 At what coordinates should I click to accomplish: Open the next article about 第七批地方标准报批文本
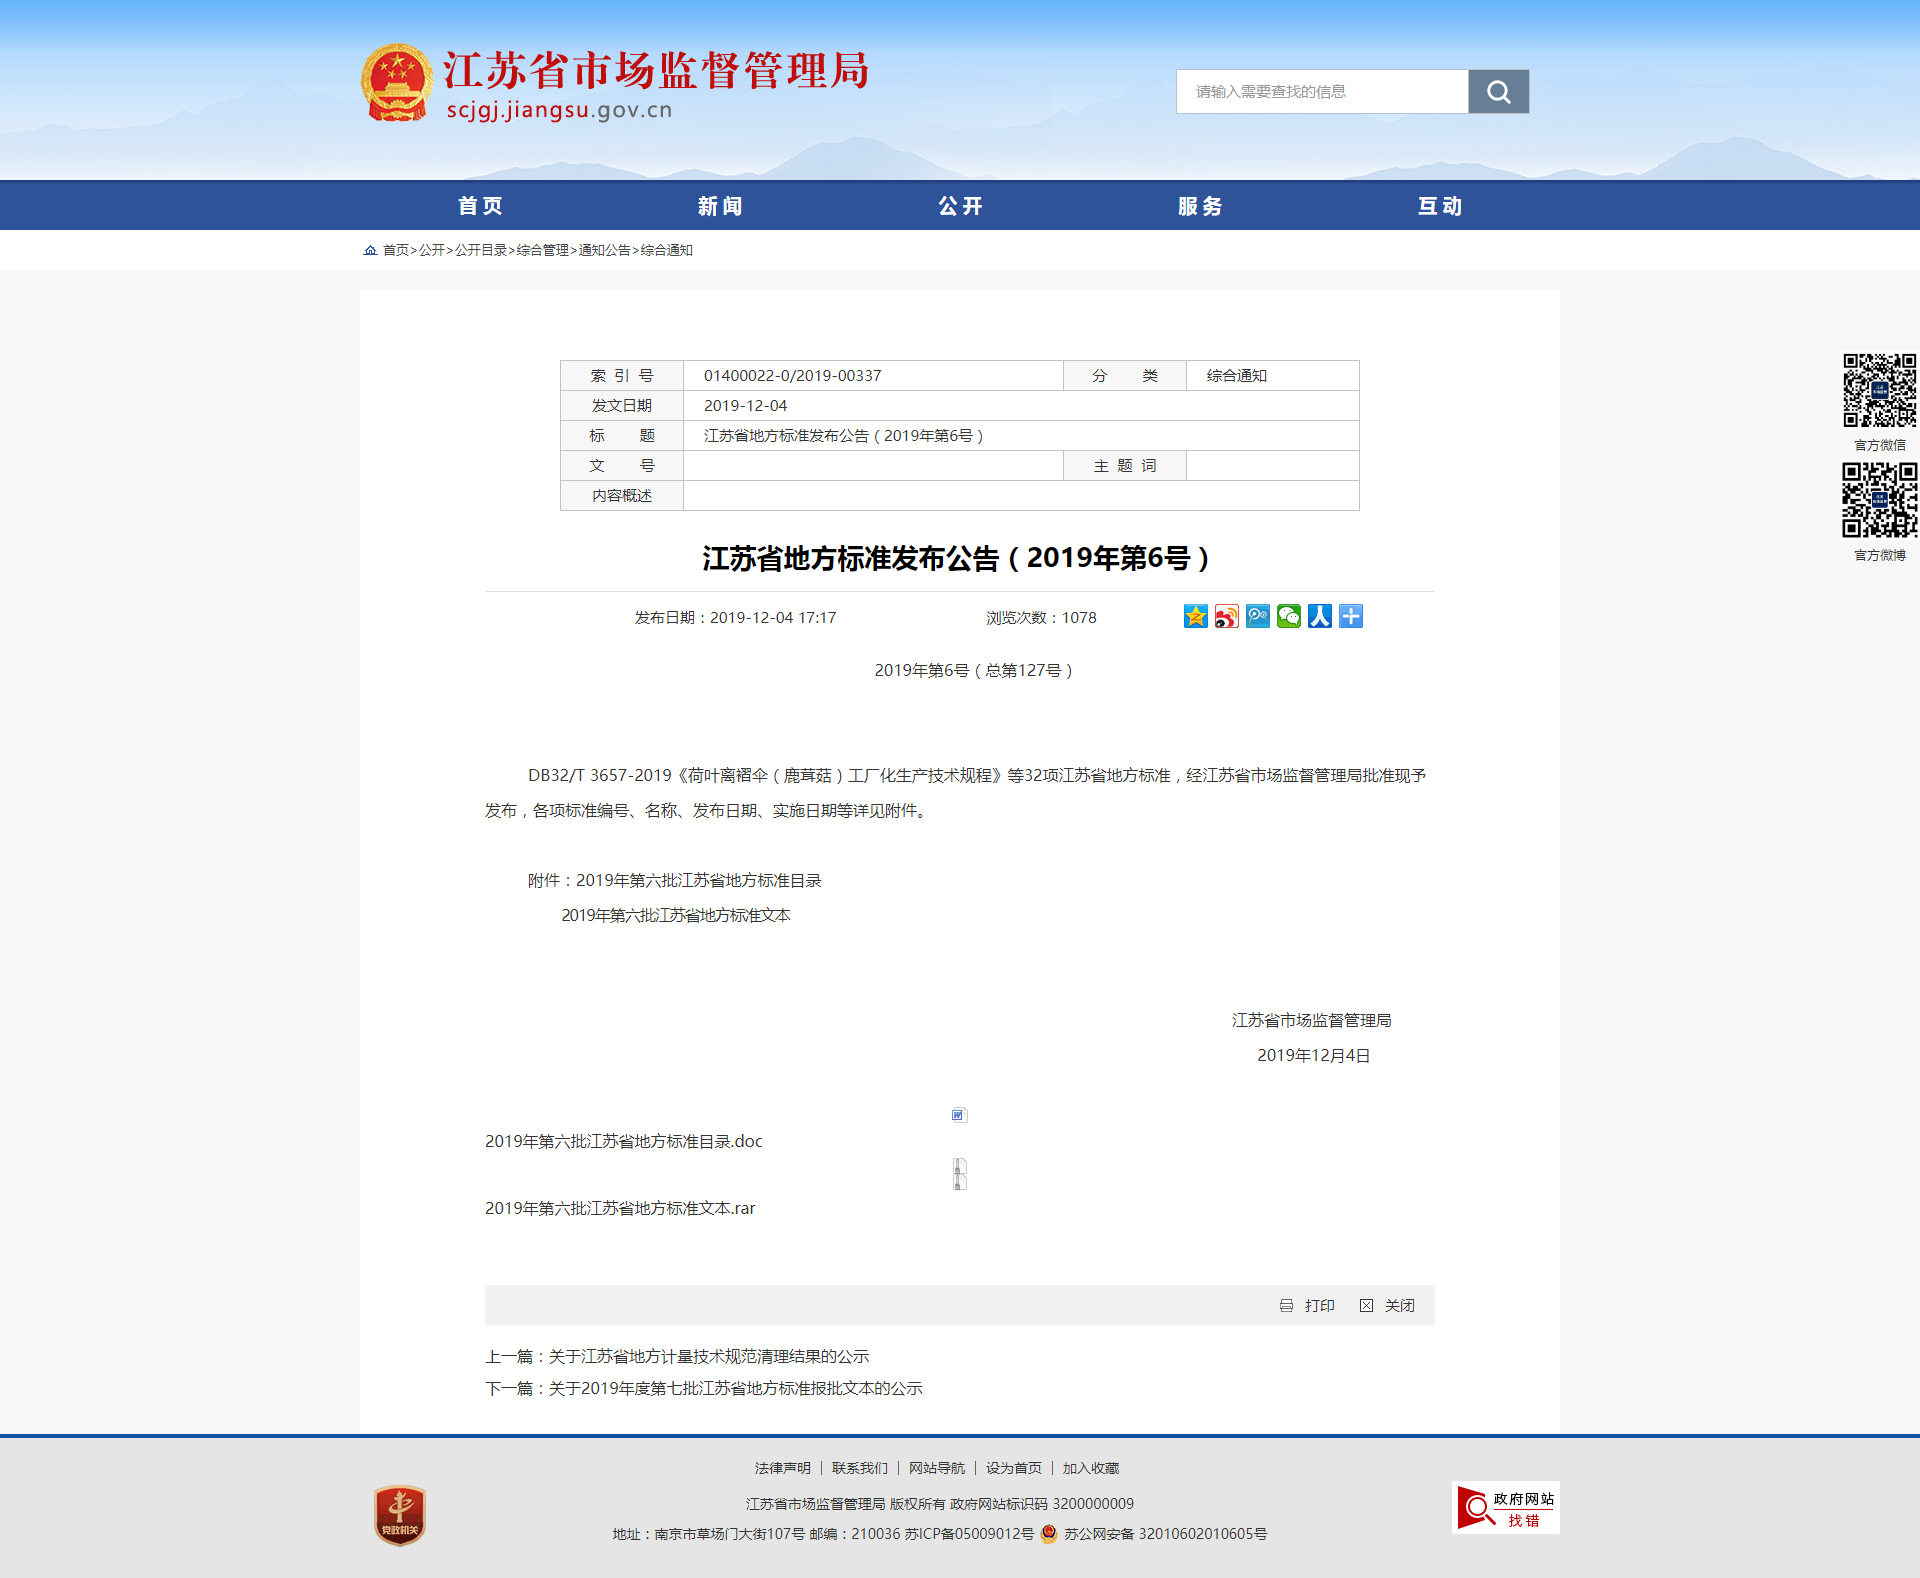735,1389
